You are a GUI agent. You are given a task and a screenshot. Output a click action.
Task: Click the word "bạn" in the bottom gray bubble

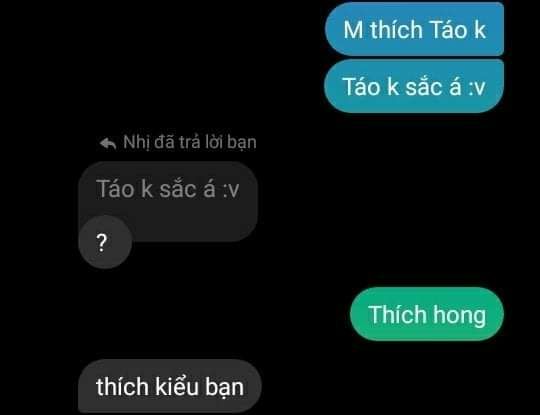225,387
